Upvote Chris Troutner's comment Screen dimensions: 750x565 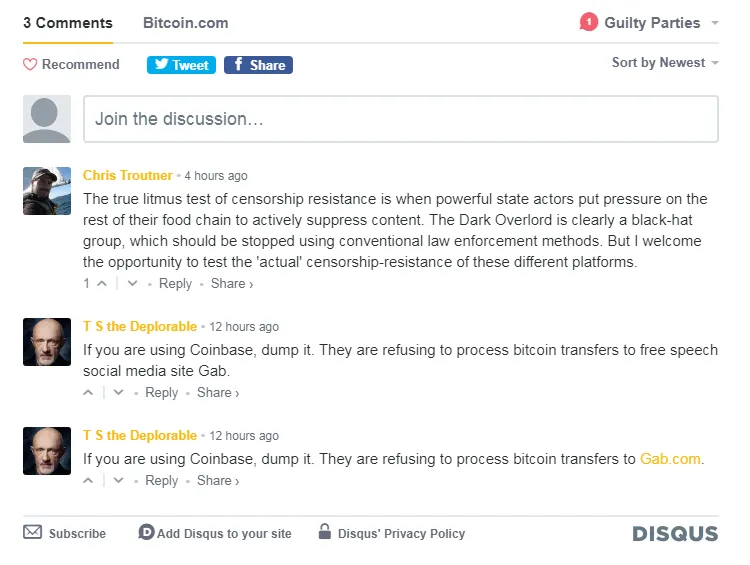pyautogui.click(x=102, y=284)
